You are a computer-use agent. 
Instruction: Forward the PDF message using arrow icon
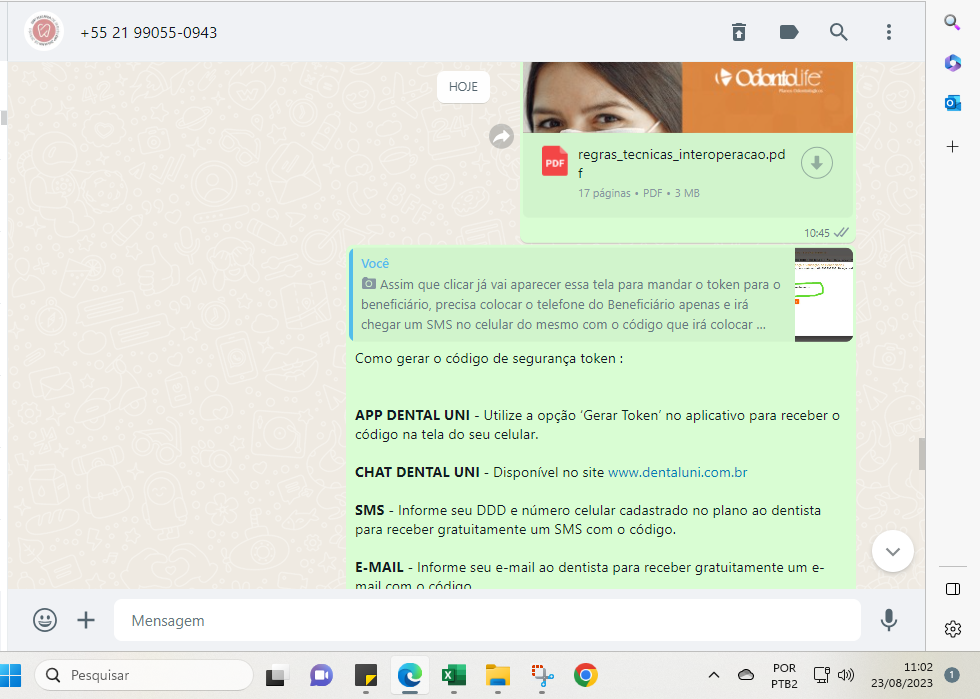501,136
